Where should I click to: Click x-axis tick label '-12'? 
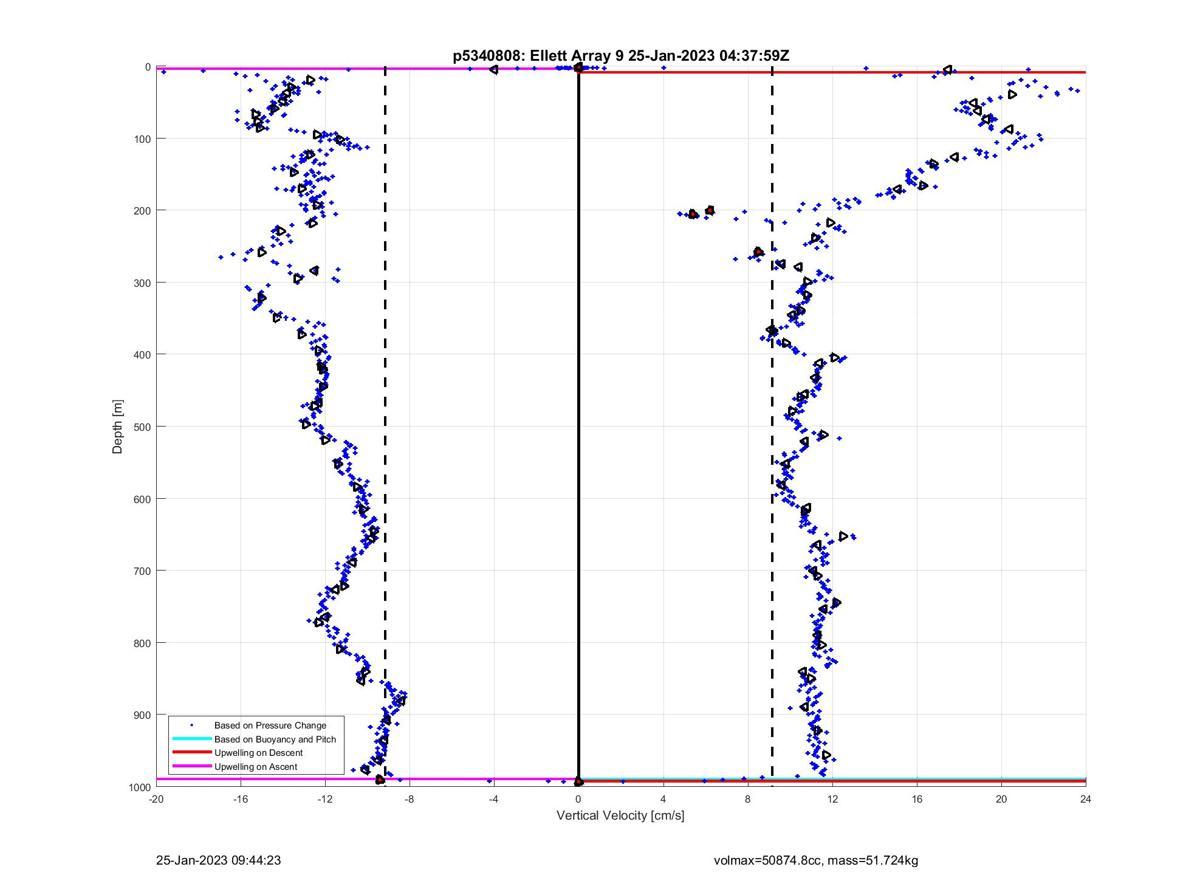(325, 799)
